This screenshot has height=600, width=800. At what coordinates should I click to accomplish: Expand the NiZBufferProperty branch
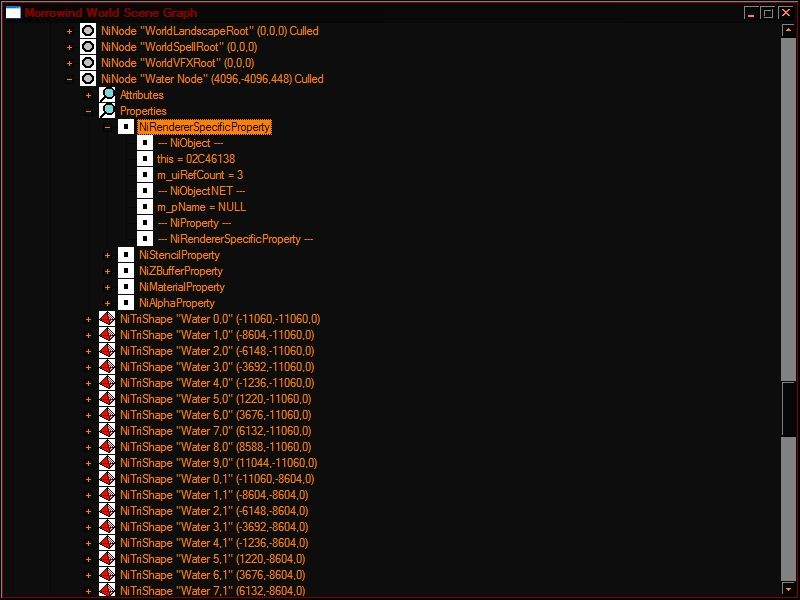click(x=107, y=271)
